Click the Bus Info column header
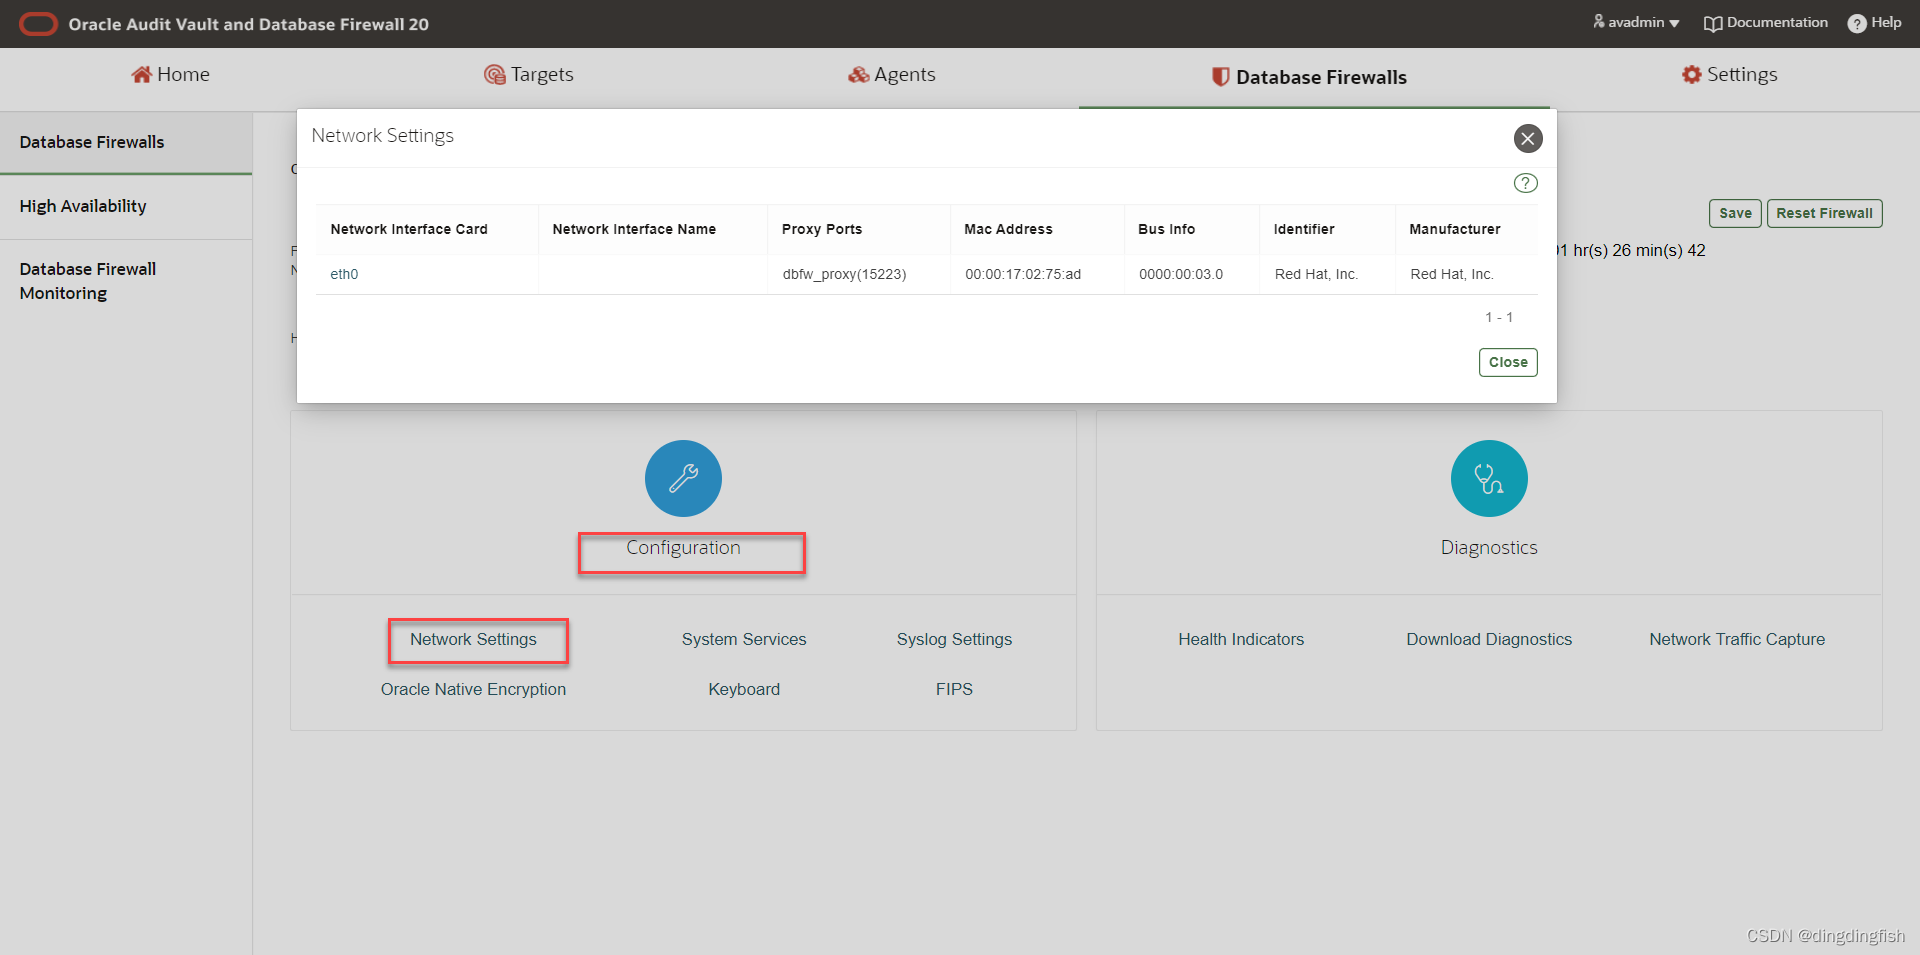 pyautogui.click(x=1166, y=229)
